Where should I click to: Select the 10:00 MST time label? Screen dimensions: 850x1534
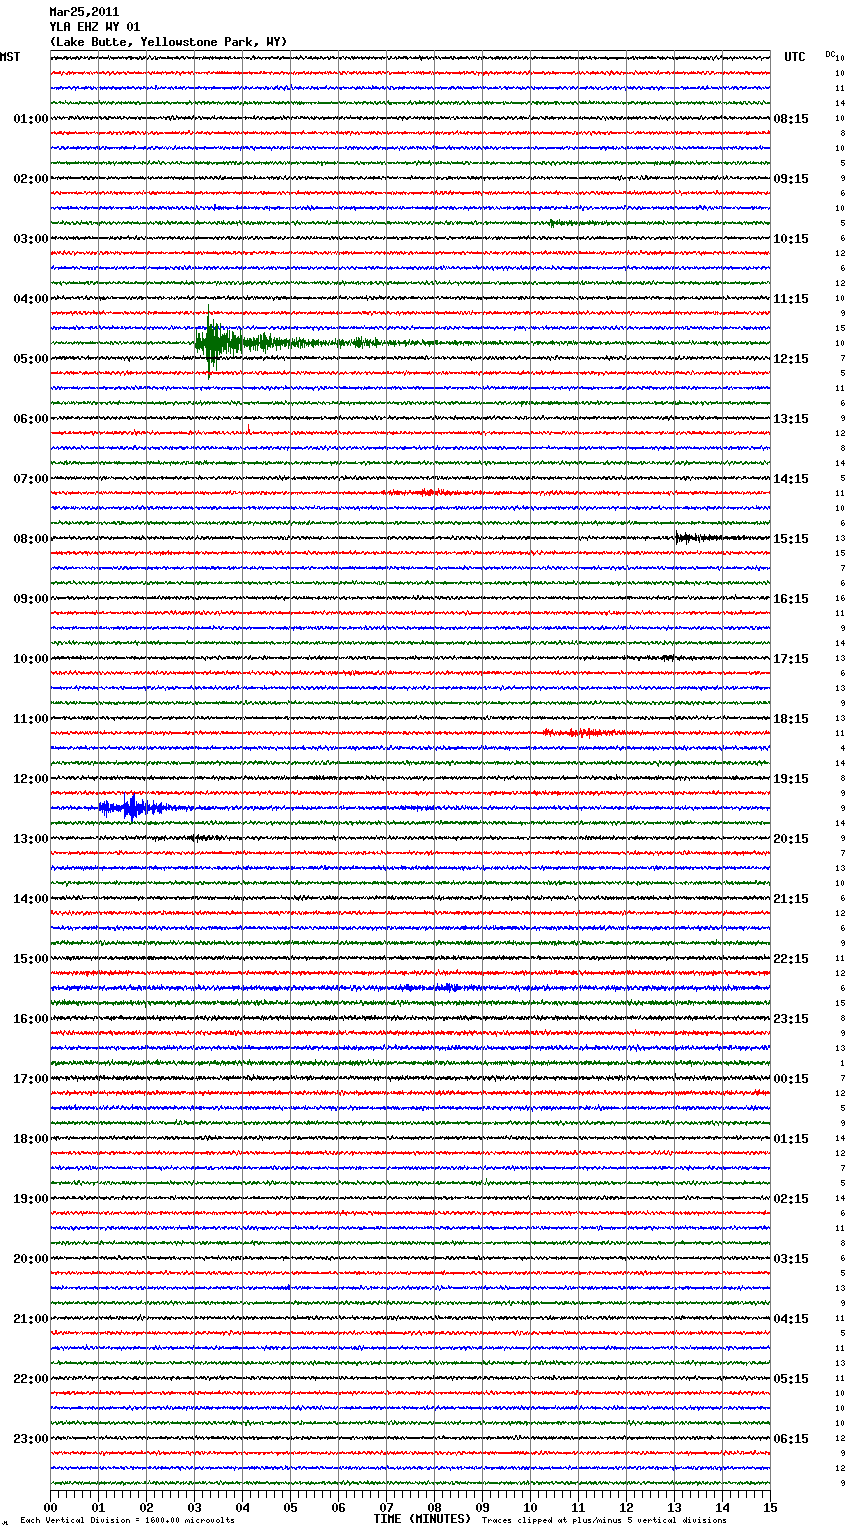point(31,659)
